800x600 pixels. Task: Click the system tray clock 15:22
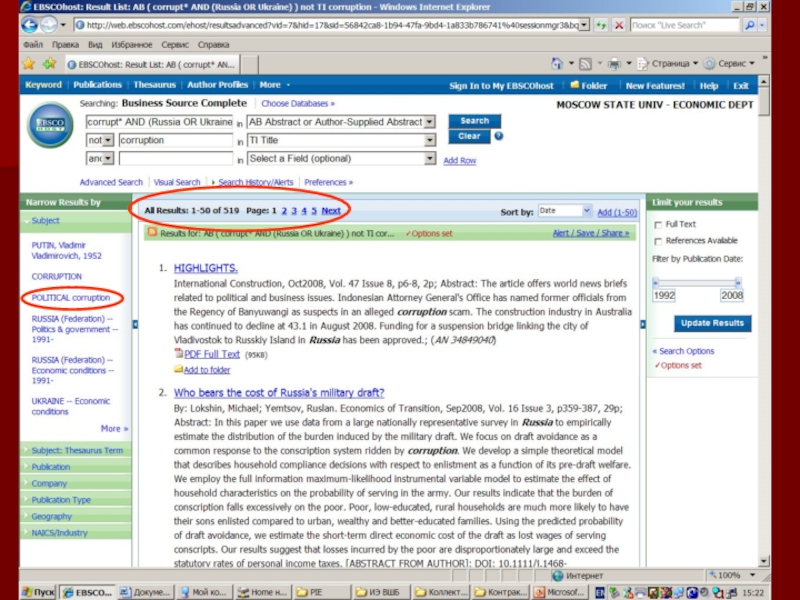[x=753, y=592]
